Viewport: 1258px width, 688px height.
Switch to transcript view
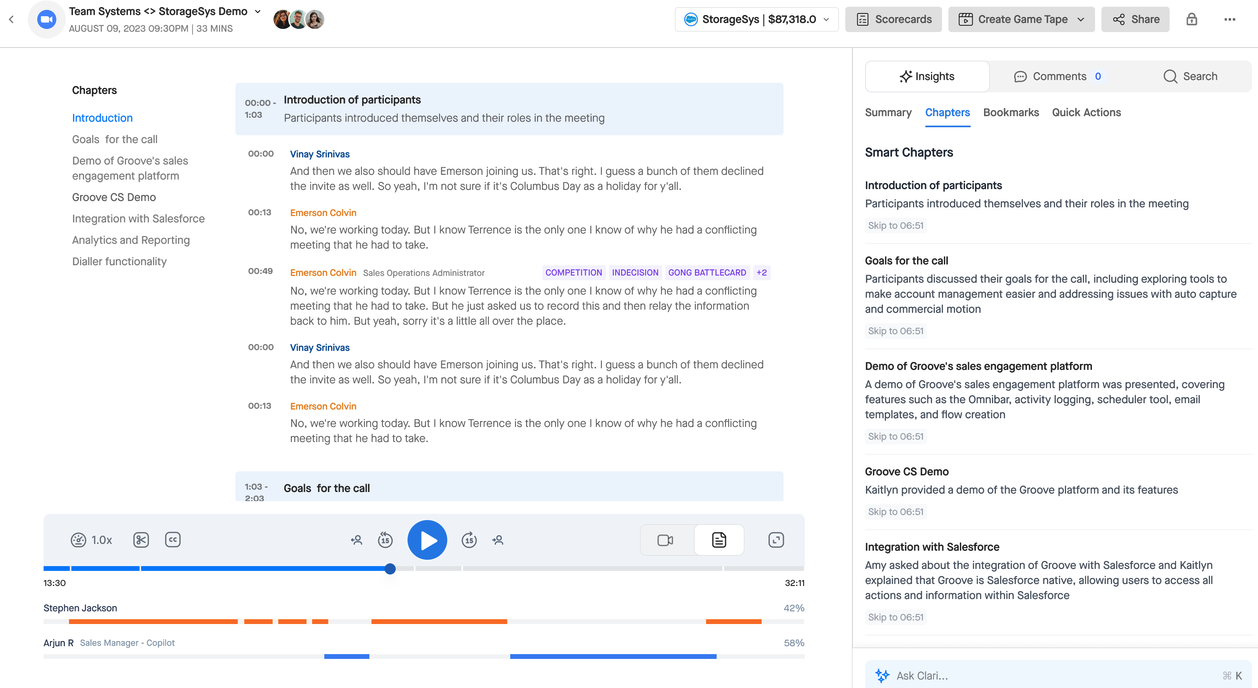(x=719, y=540)
